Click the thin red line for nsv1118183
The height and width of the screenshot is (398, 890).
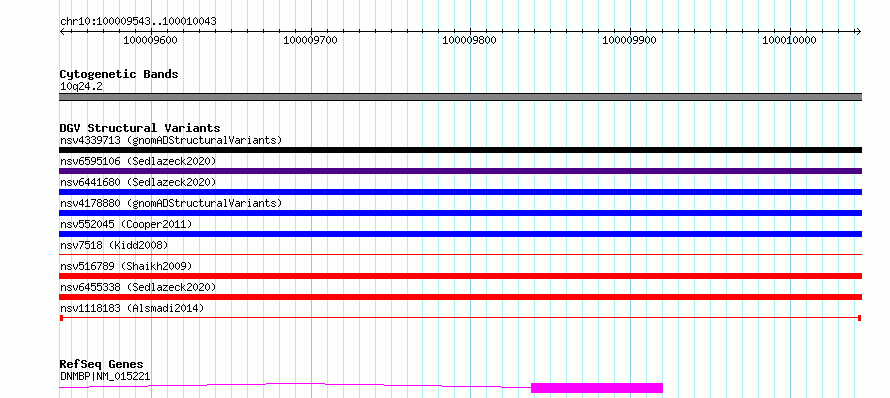[460, 318]
